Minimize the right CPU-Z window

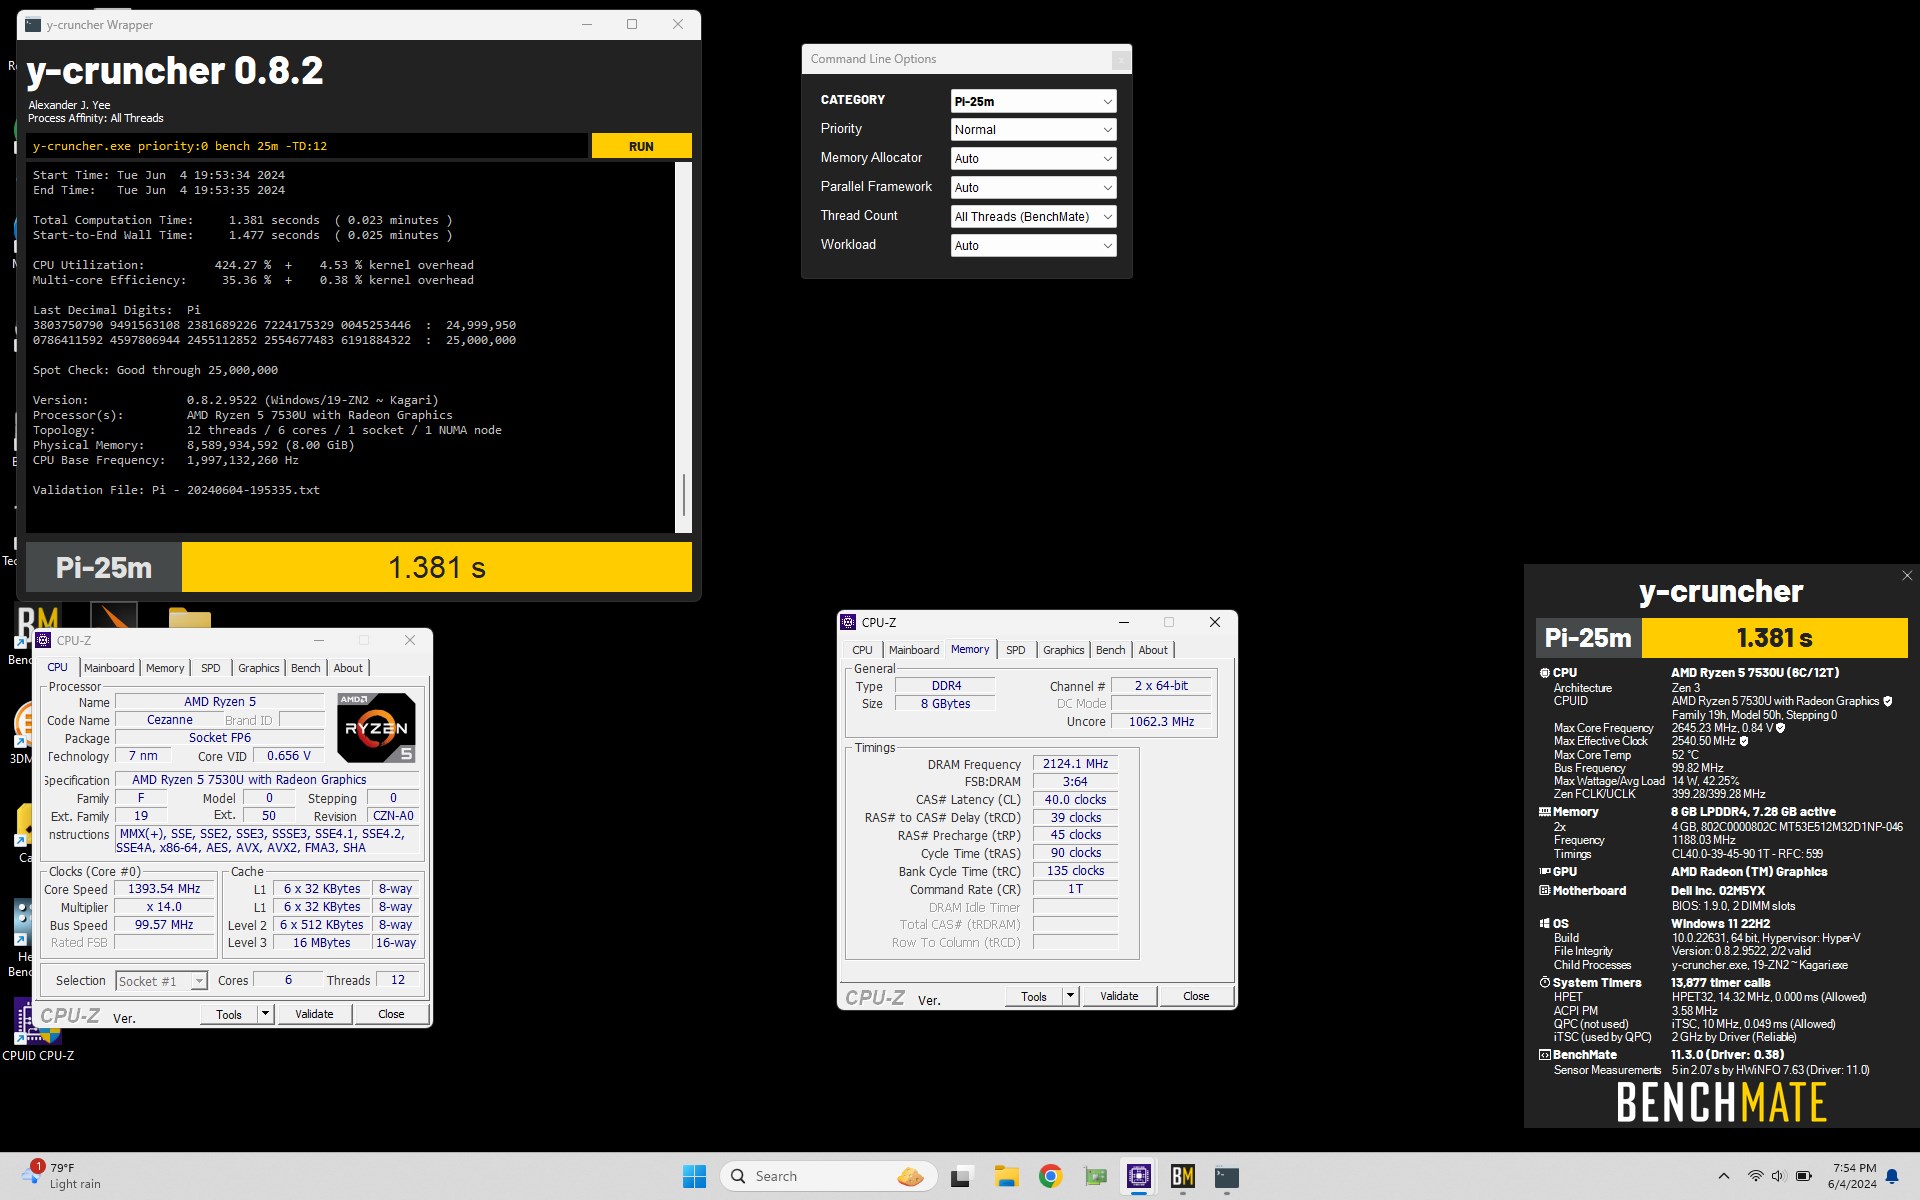[1123, 622]
